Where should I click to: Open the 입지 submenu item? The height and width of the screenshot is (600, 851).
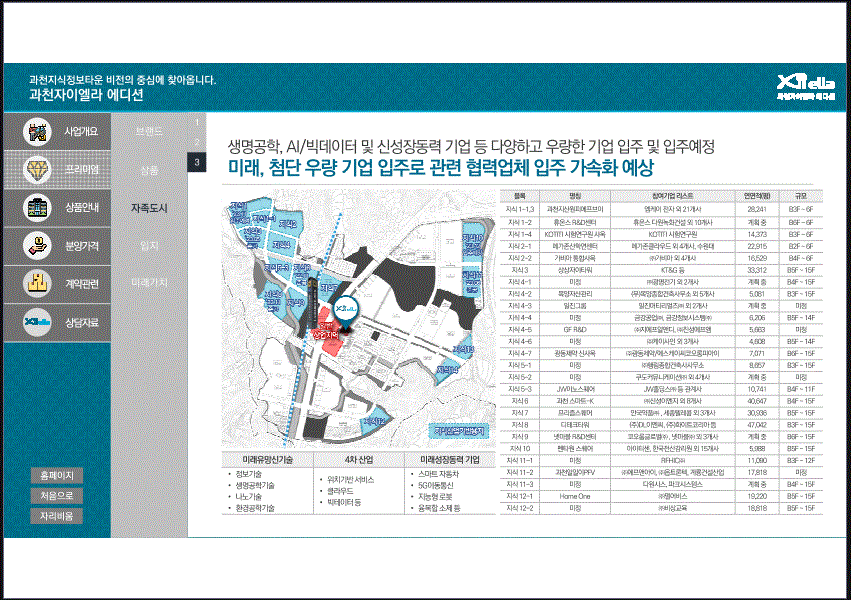pos(149,245)
